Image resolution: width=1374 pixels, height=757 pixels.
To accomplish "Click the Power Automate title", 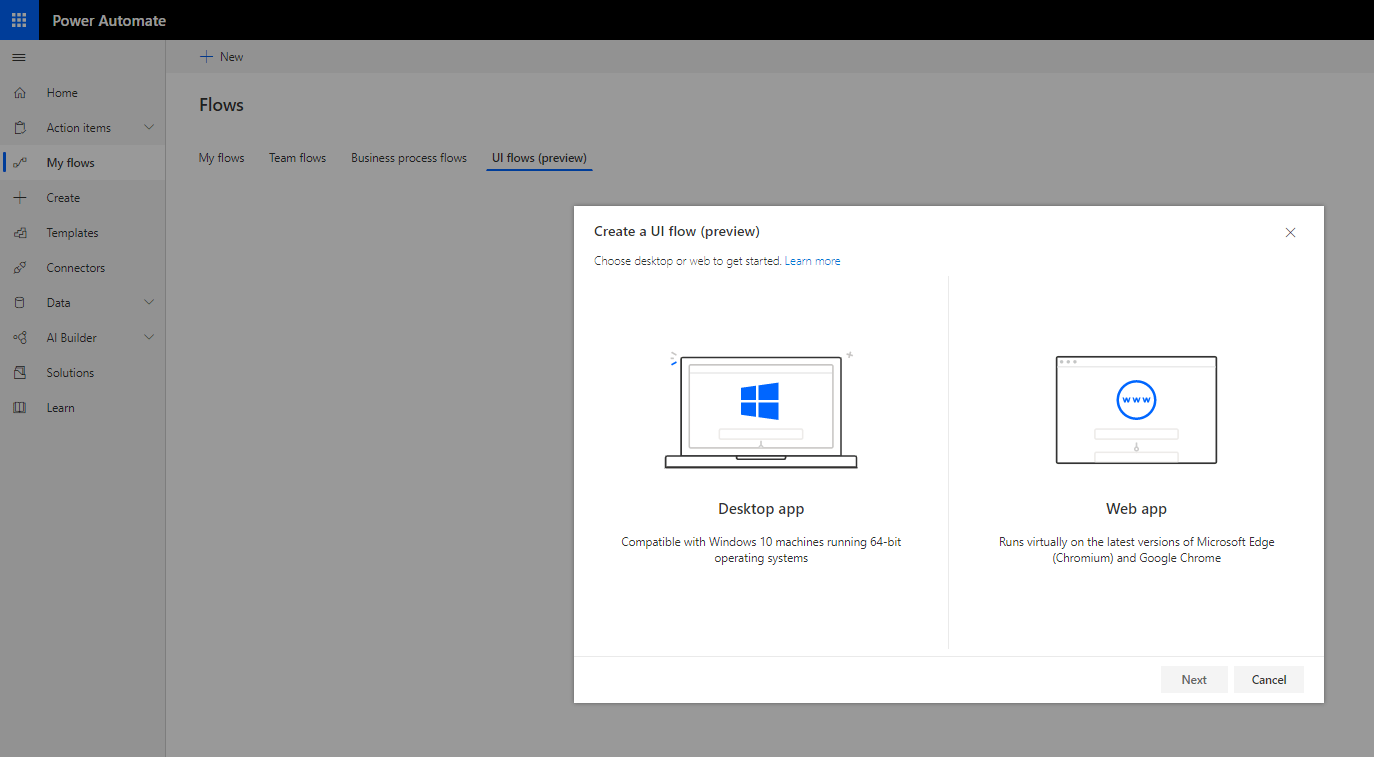I will coord(109,20).
